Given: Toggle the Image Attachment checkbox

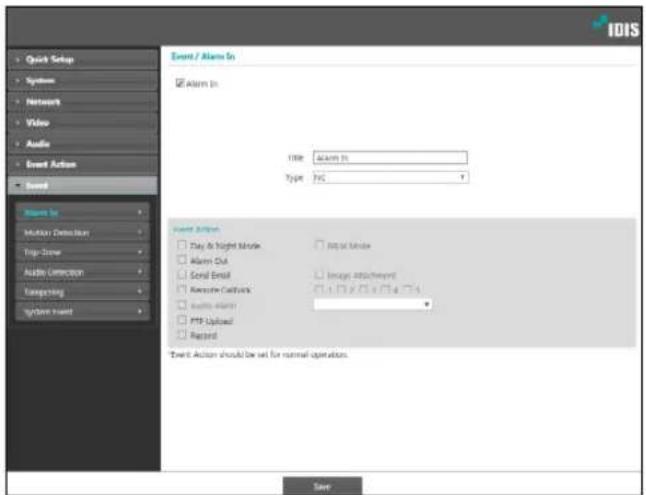Looking at the screenshot, I should tap(319, 275).
